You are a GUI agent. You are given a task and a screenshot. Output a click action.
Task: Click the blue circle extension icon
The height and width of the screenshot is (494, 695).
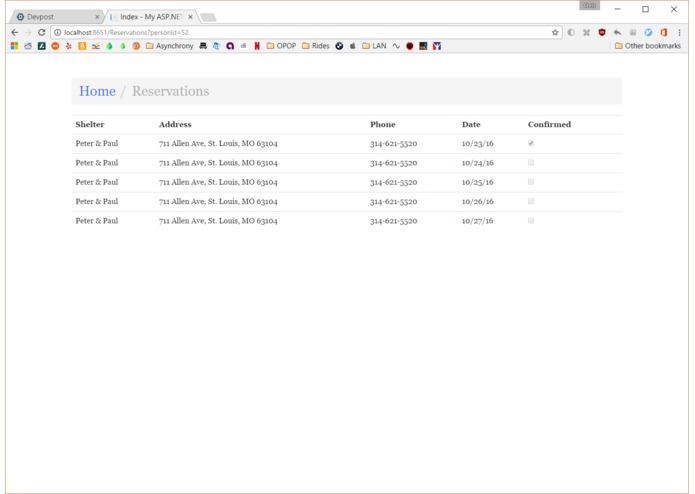[x=648, y=32]
